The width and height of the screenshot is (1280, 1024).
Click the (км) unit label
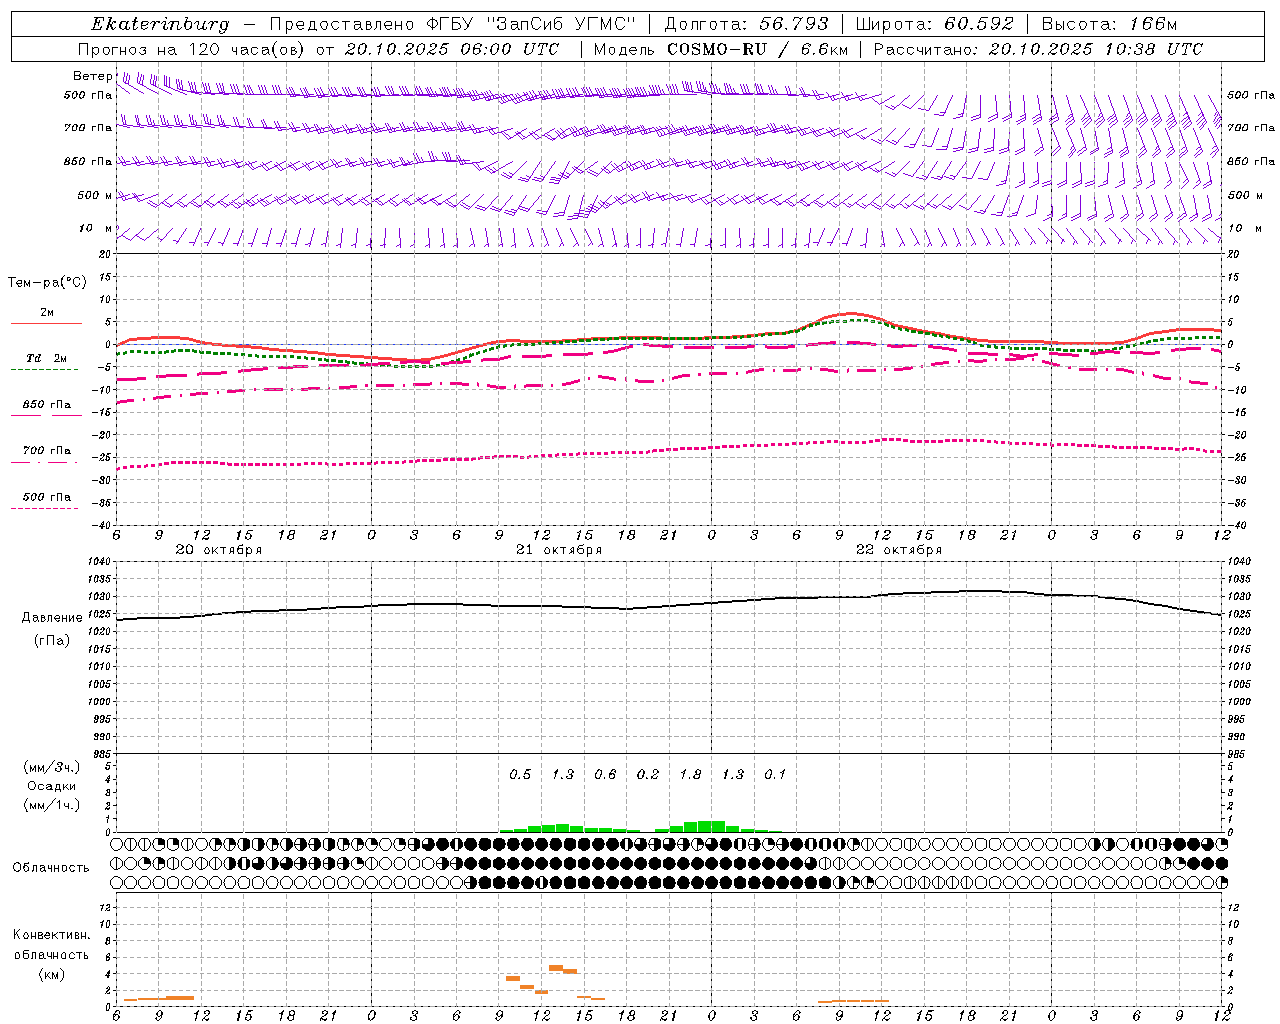(51, 974)
